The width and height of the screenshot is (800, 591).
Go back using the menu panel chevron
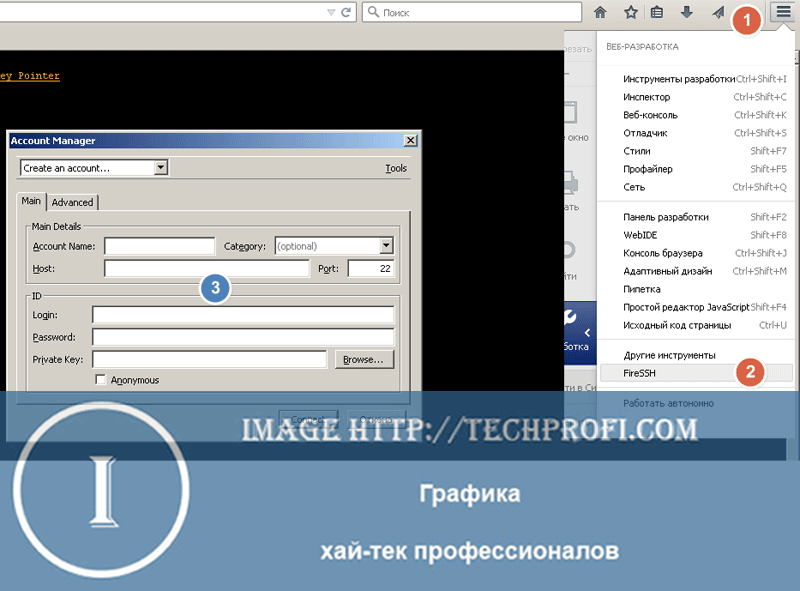coord(587,333)
